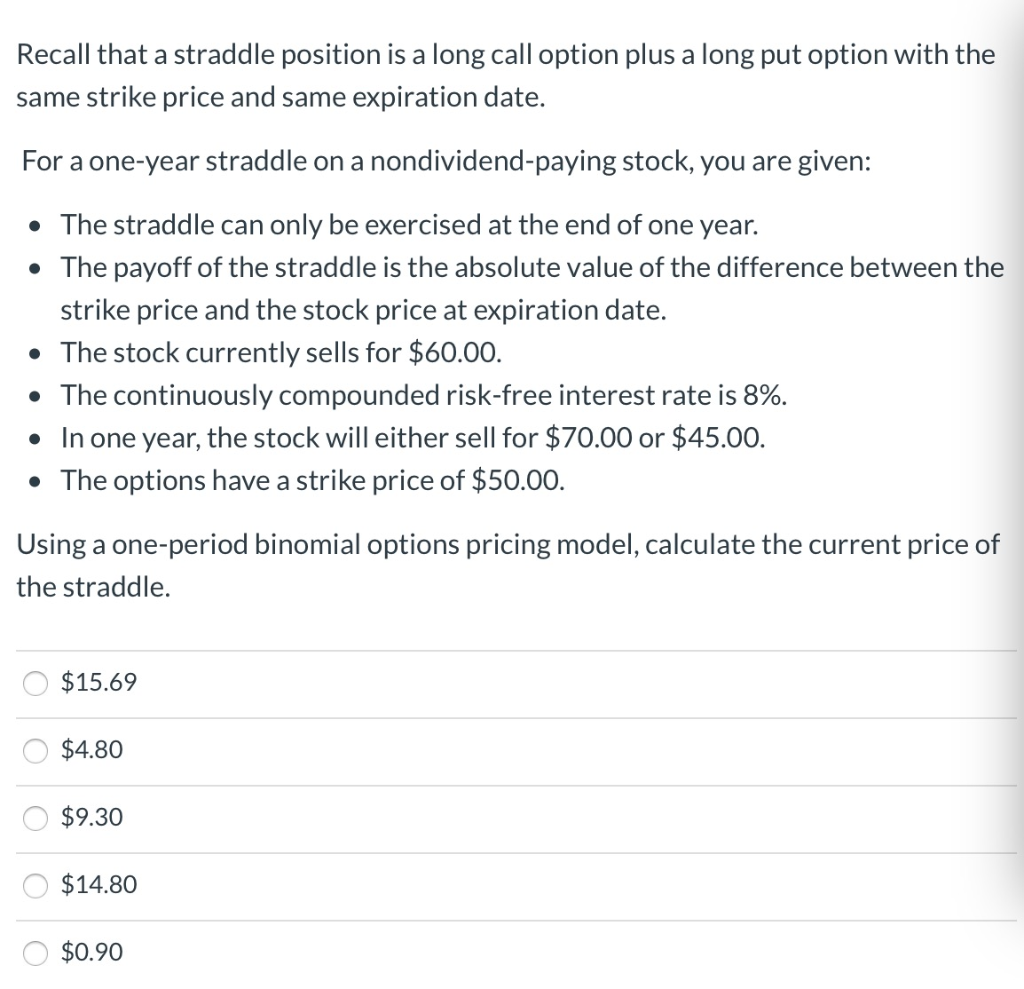Click the radio circle next to $9.30
This screenshot has width=1024, height=989.
click(x=35, y=817)
